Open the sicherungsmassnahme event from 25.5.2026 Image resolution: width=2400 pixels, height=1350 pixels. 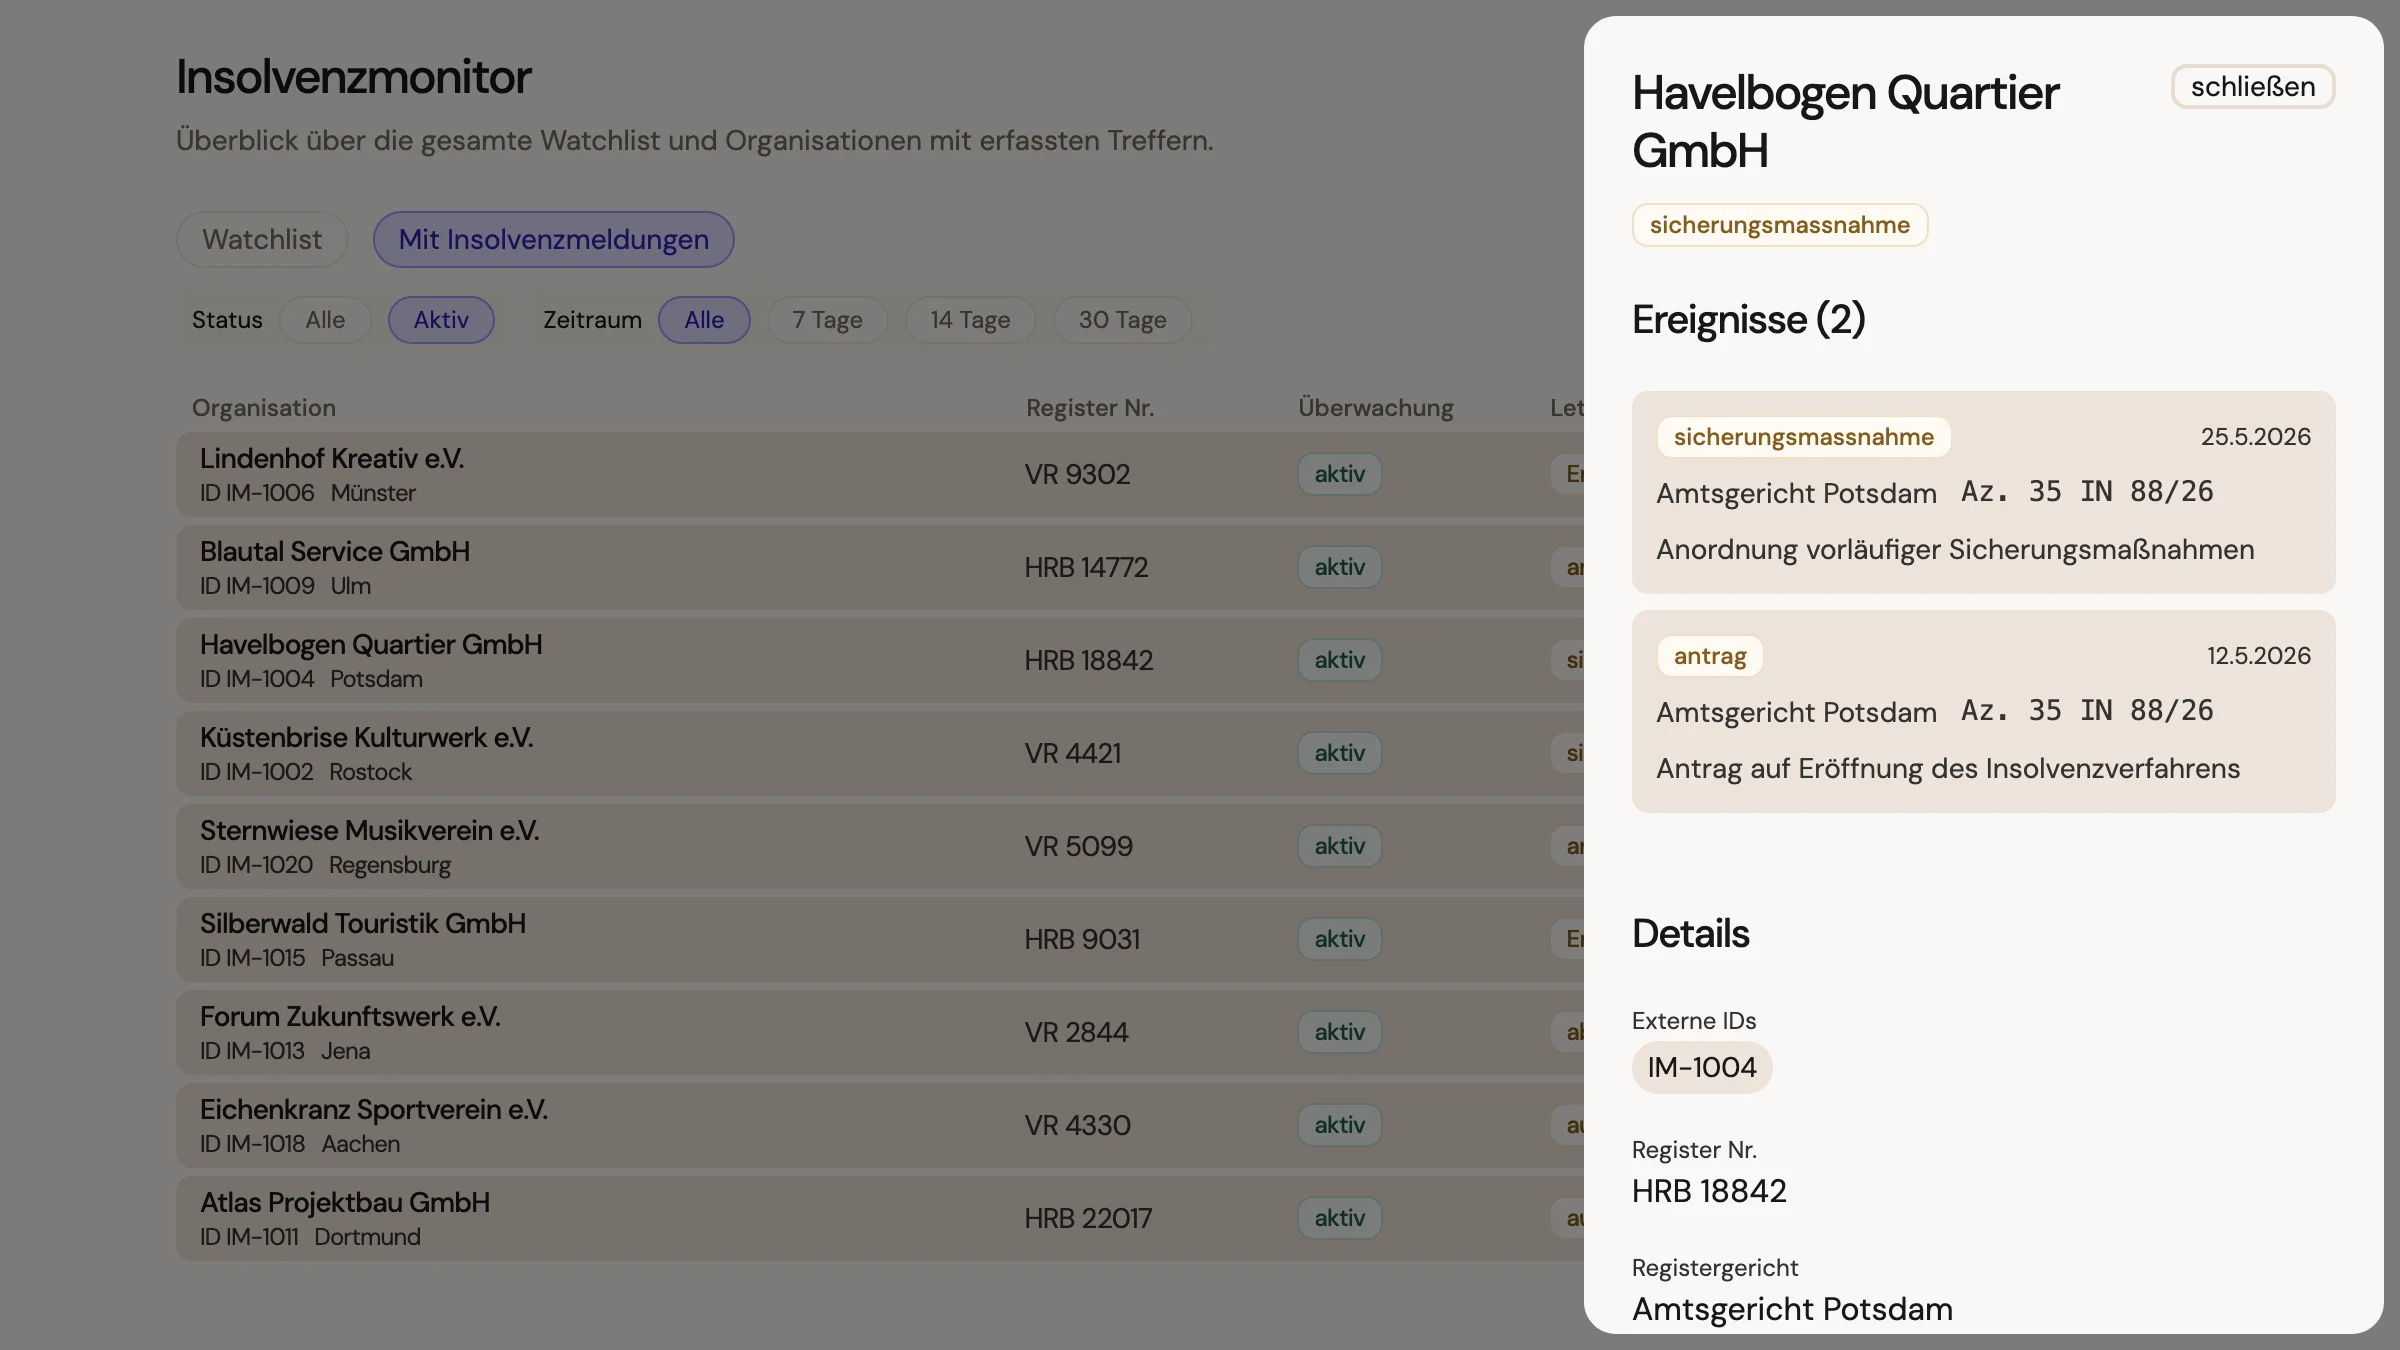point(1983,492)
